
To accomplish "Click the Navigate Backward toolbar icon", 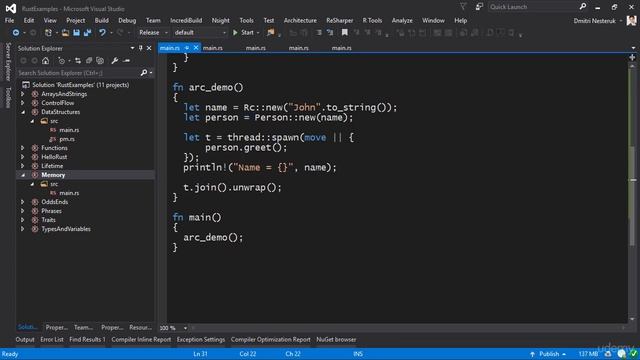I will [x=16, y=33].
